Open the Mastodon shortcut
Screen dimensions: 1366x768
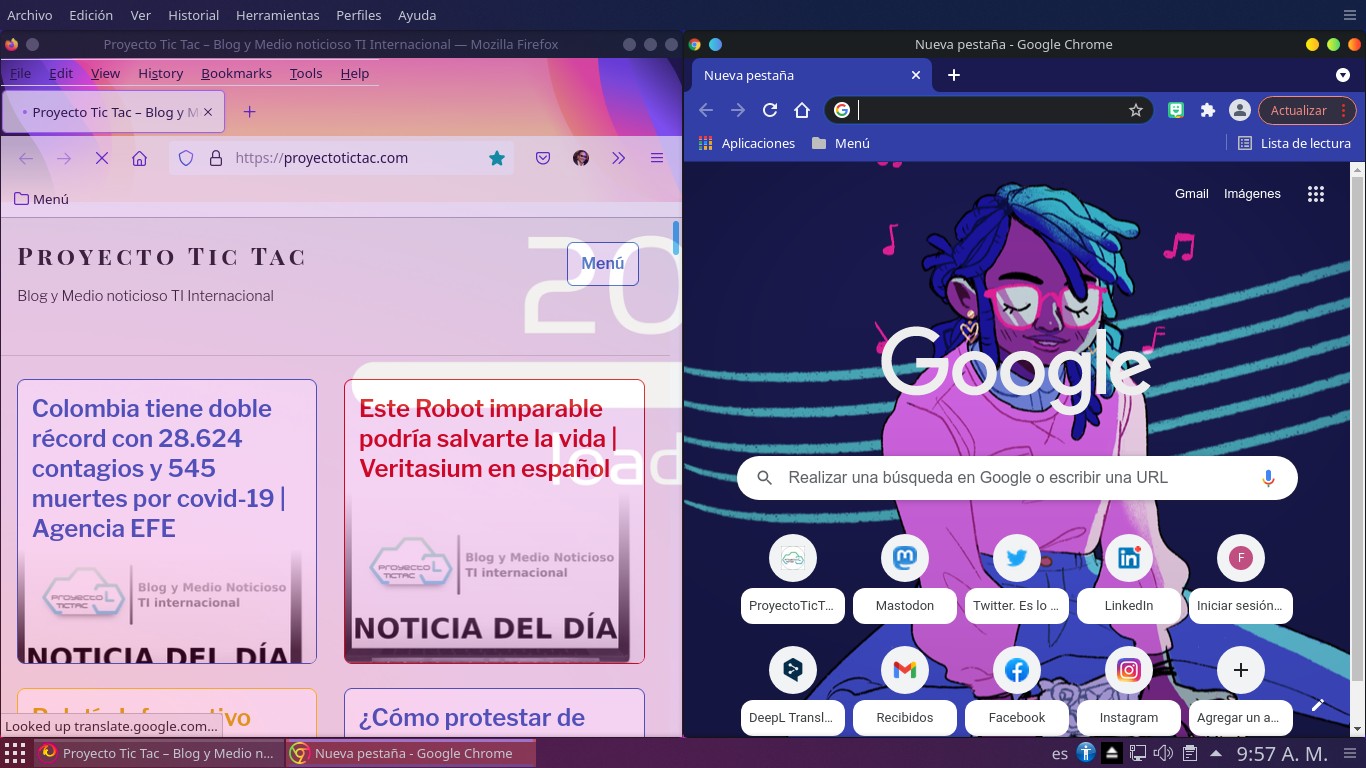tap(904, 580)
